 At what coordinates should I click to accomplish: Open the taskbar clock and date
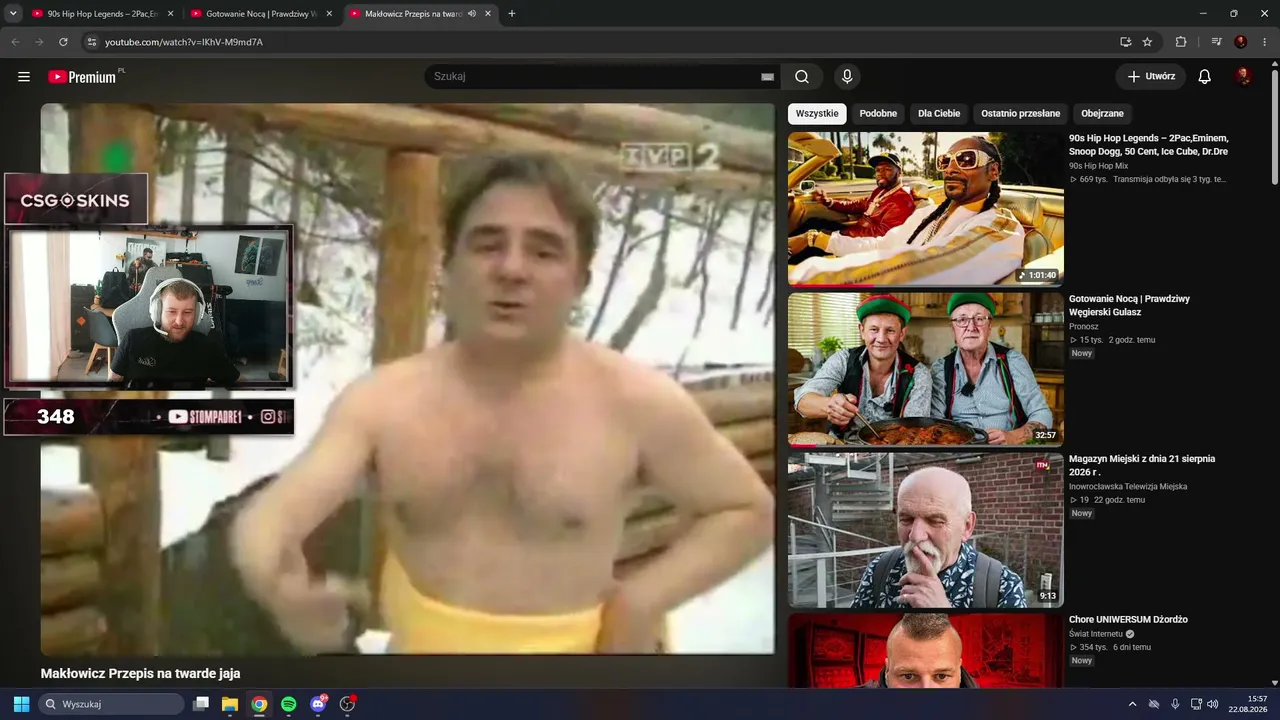click(x=1248, y=704)
